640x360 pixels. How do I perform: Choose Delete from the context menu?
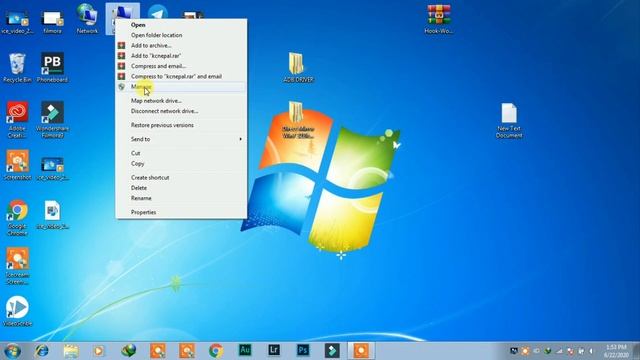181,188
